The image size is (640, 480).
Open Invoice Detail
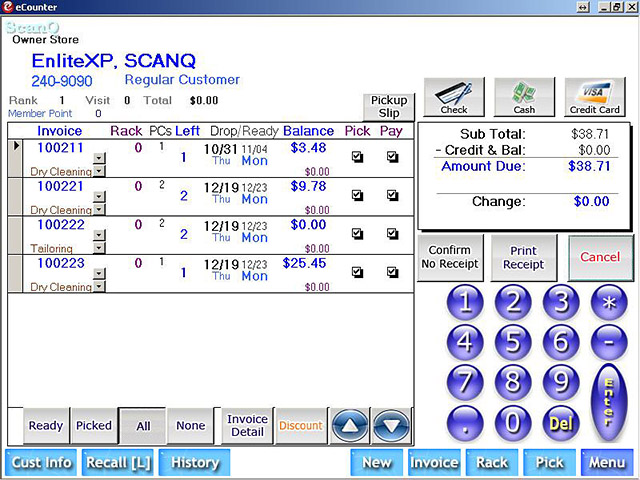(247, 426)
